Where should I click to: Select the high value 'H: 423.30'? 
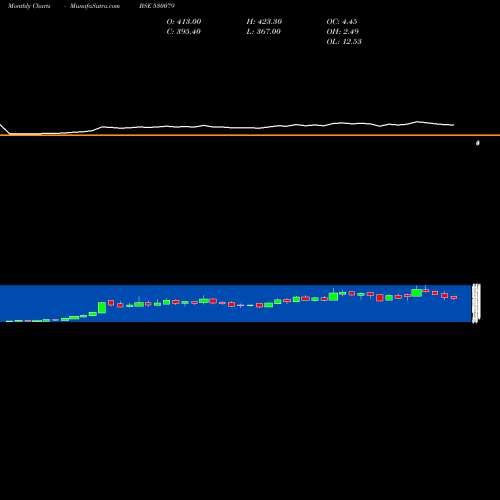264,22
